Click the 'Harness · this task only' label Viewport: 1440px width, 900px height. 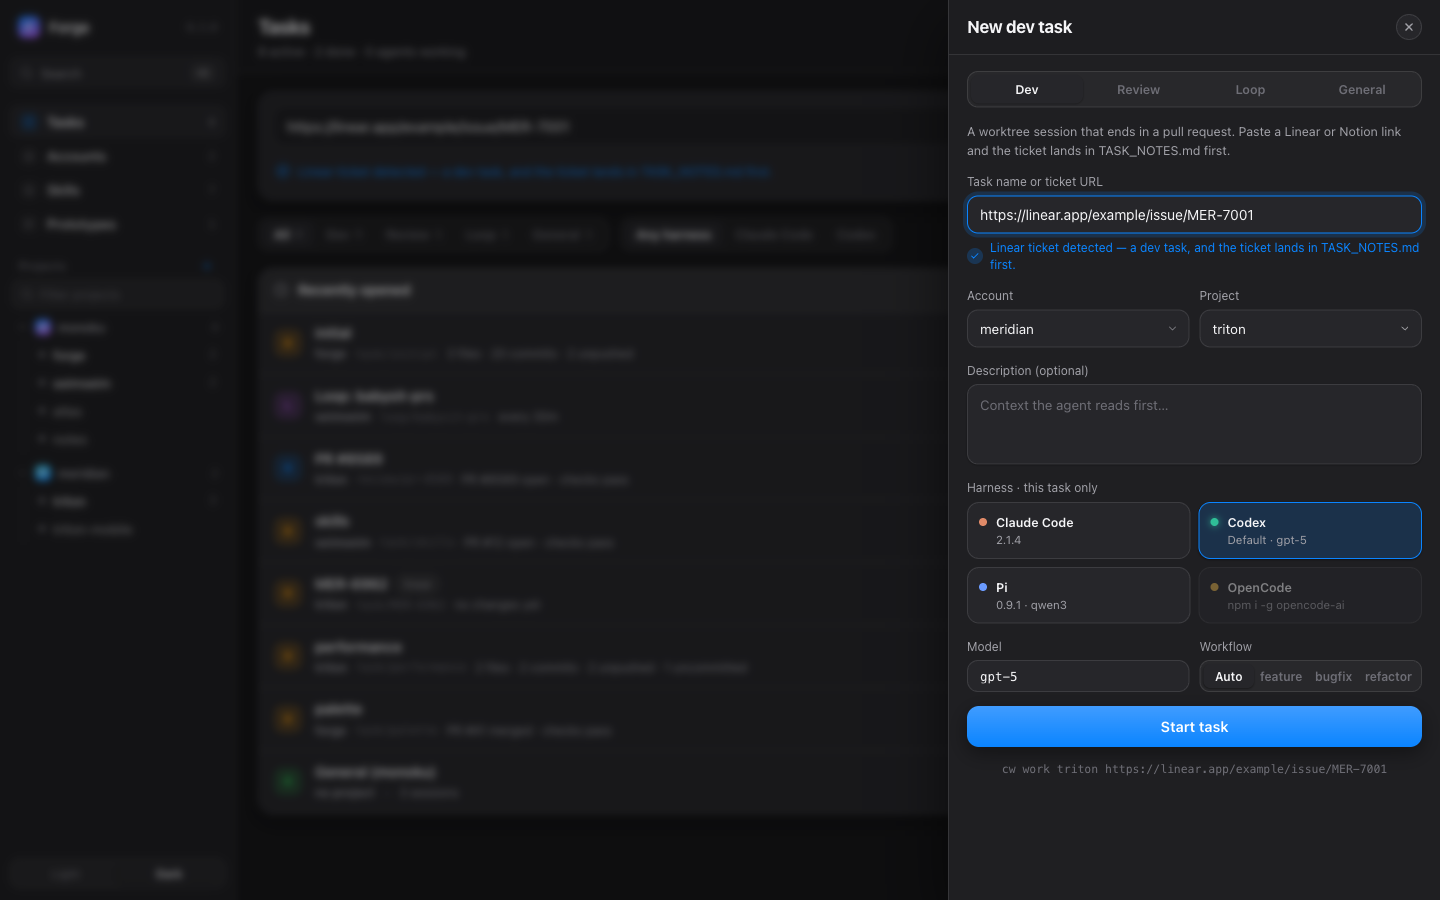tap(1032, 488)
